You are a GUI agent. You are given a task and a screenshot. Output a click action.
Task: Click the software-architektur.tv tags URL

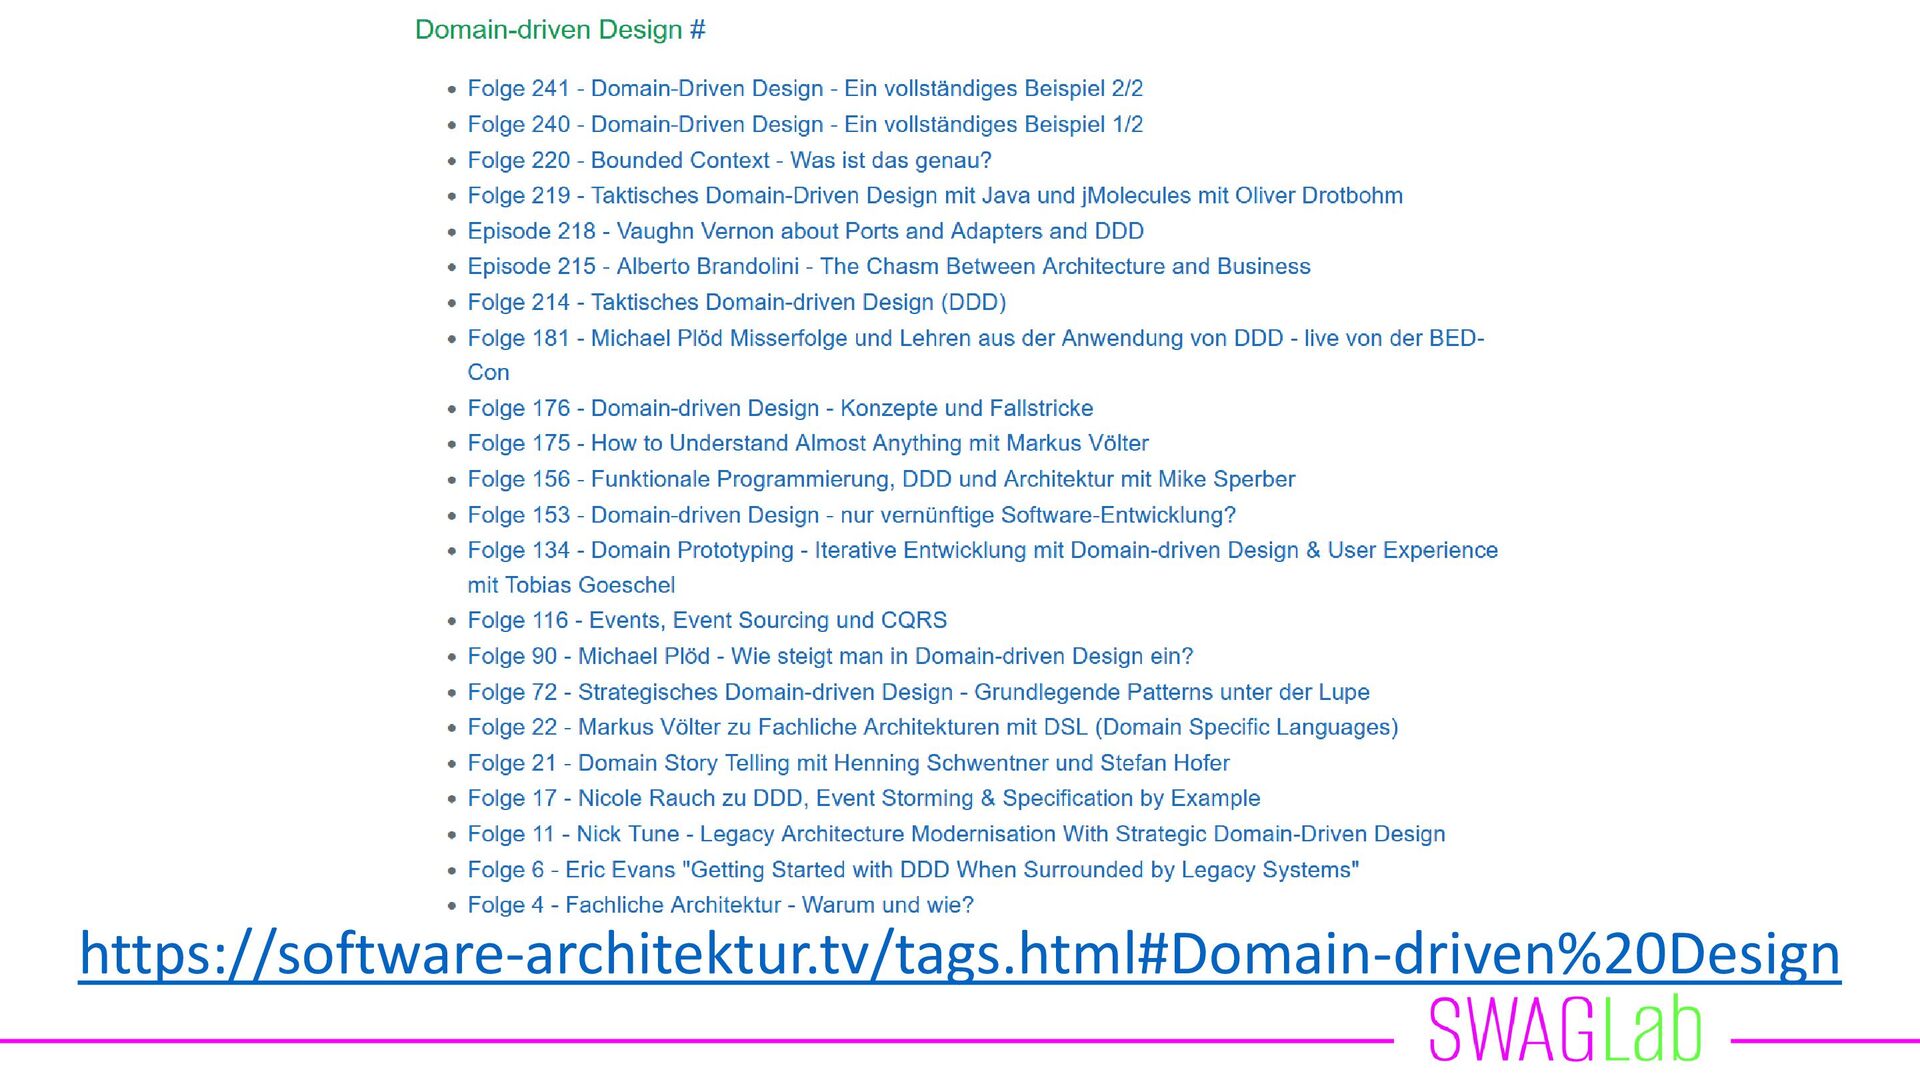pos(959,954)
